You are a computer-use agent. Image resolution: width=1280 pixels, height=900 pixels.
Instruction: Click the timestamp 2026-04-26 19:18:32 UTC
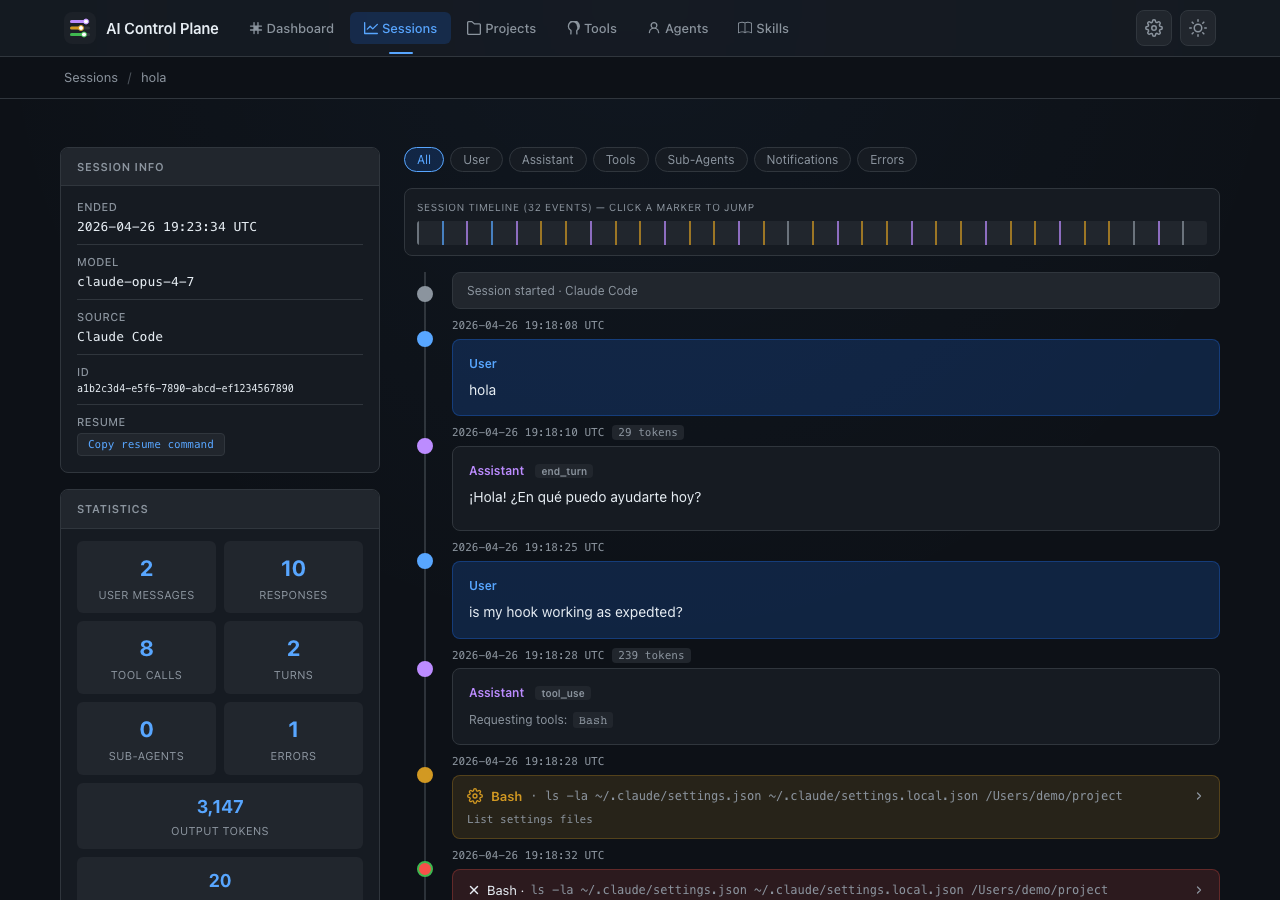pos(528,855)
